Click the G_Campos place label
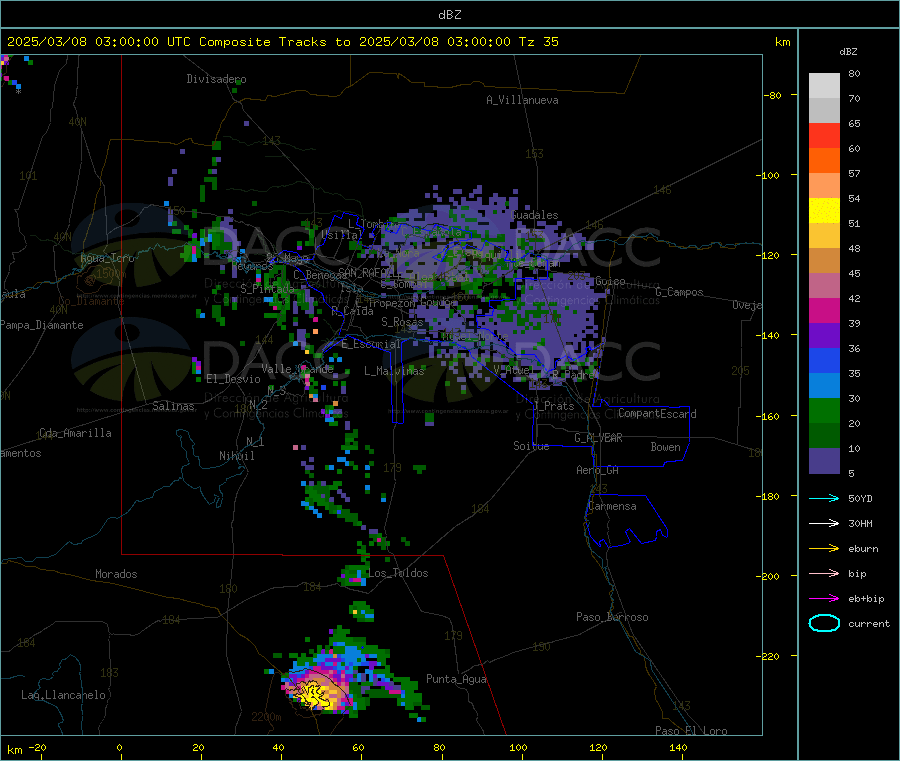 point(679,292)
